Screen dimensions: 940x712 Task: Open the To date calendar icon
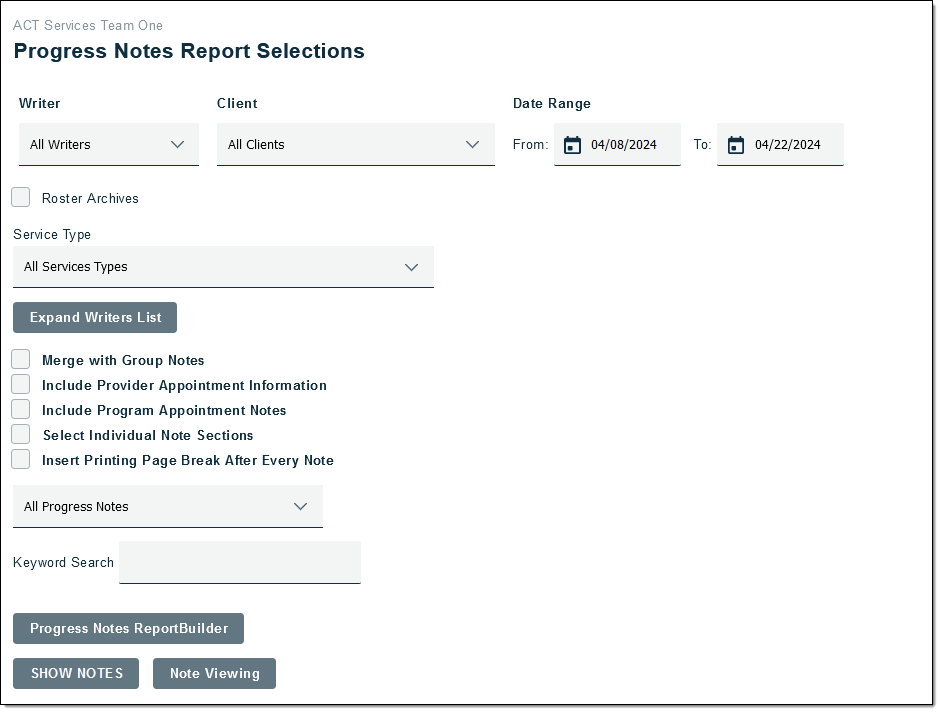736,145
